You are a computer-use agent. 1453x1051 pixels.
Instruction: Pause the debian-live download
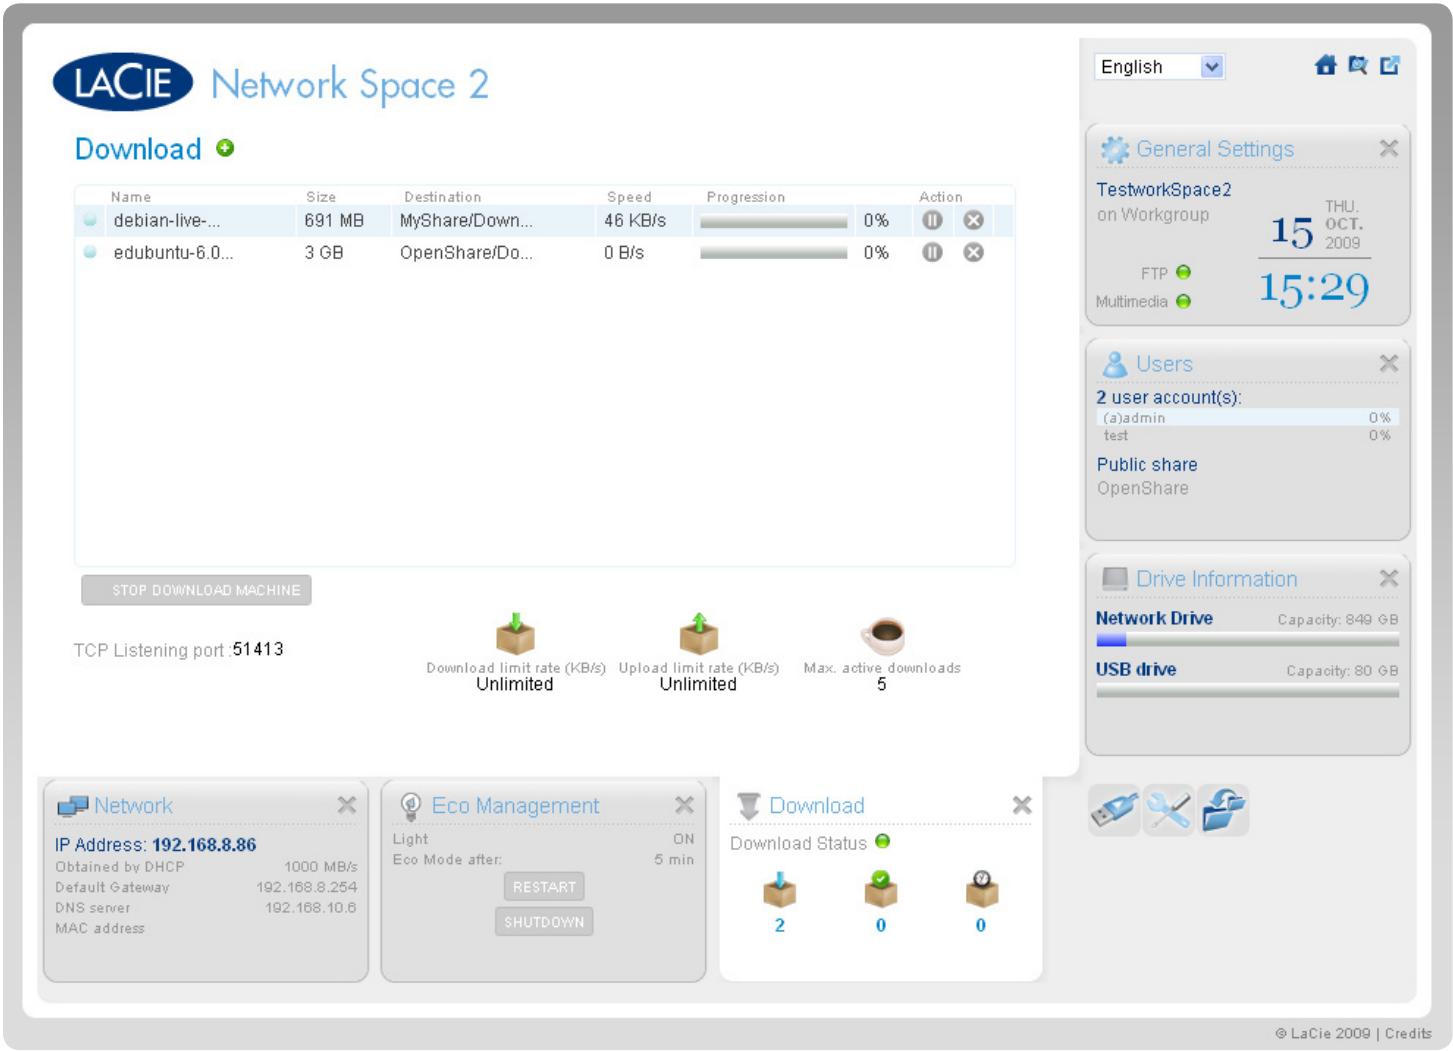[932, 220]
